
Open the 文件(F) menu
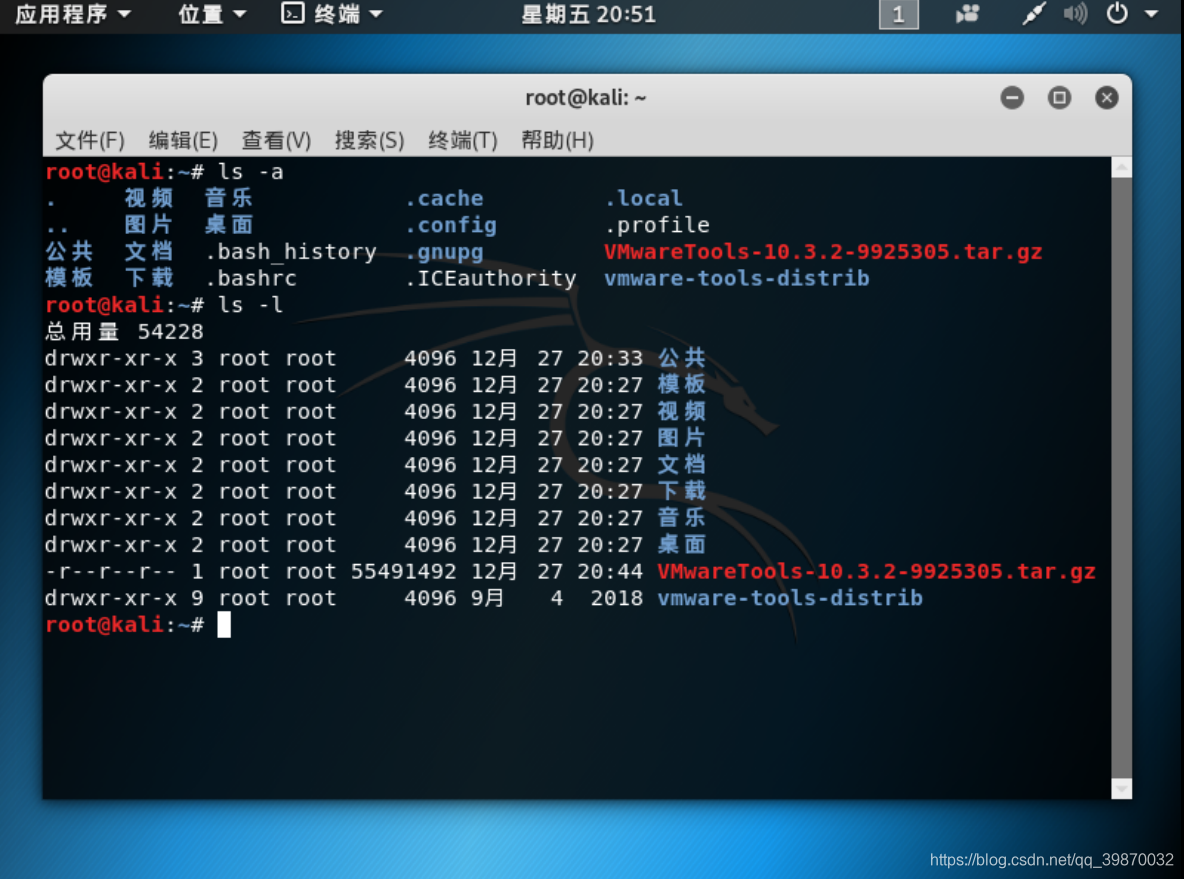[x=89, y=140]
